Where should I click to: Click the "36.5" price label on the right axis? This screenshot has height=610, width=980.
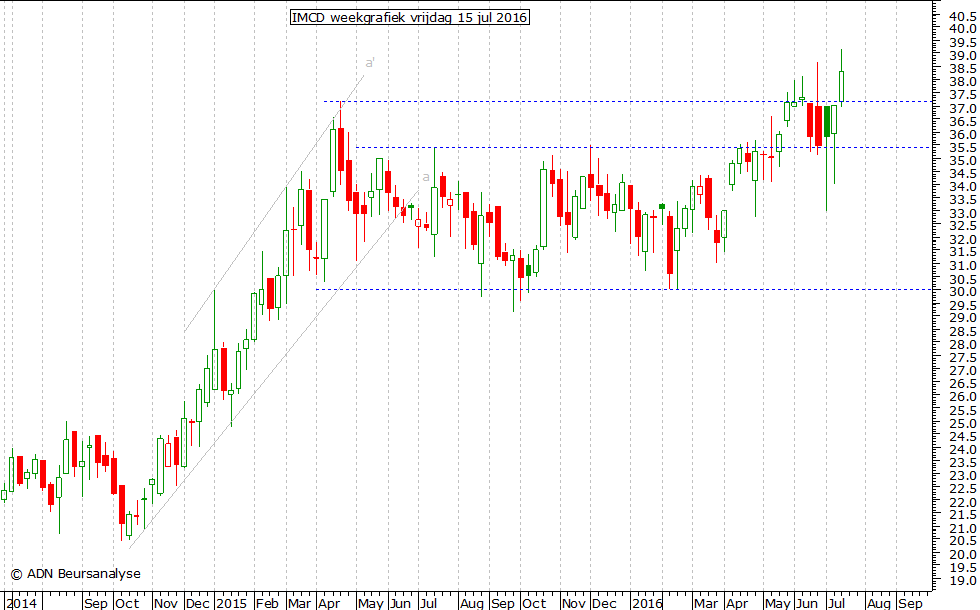[962, 121]
